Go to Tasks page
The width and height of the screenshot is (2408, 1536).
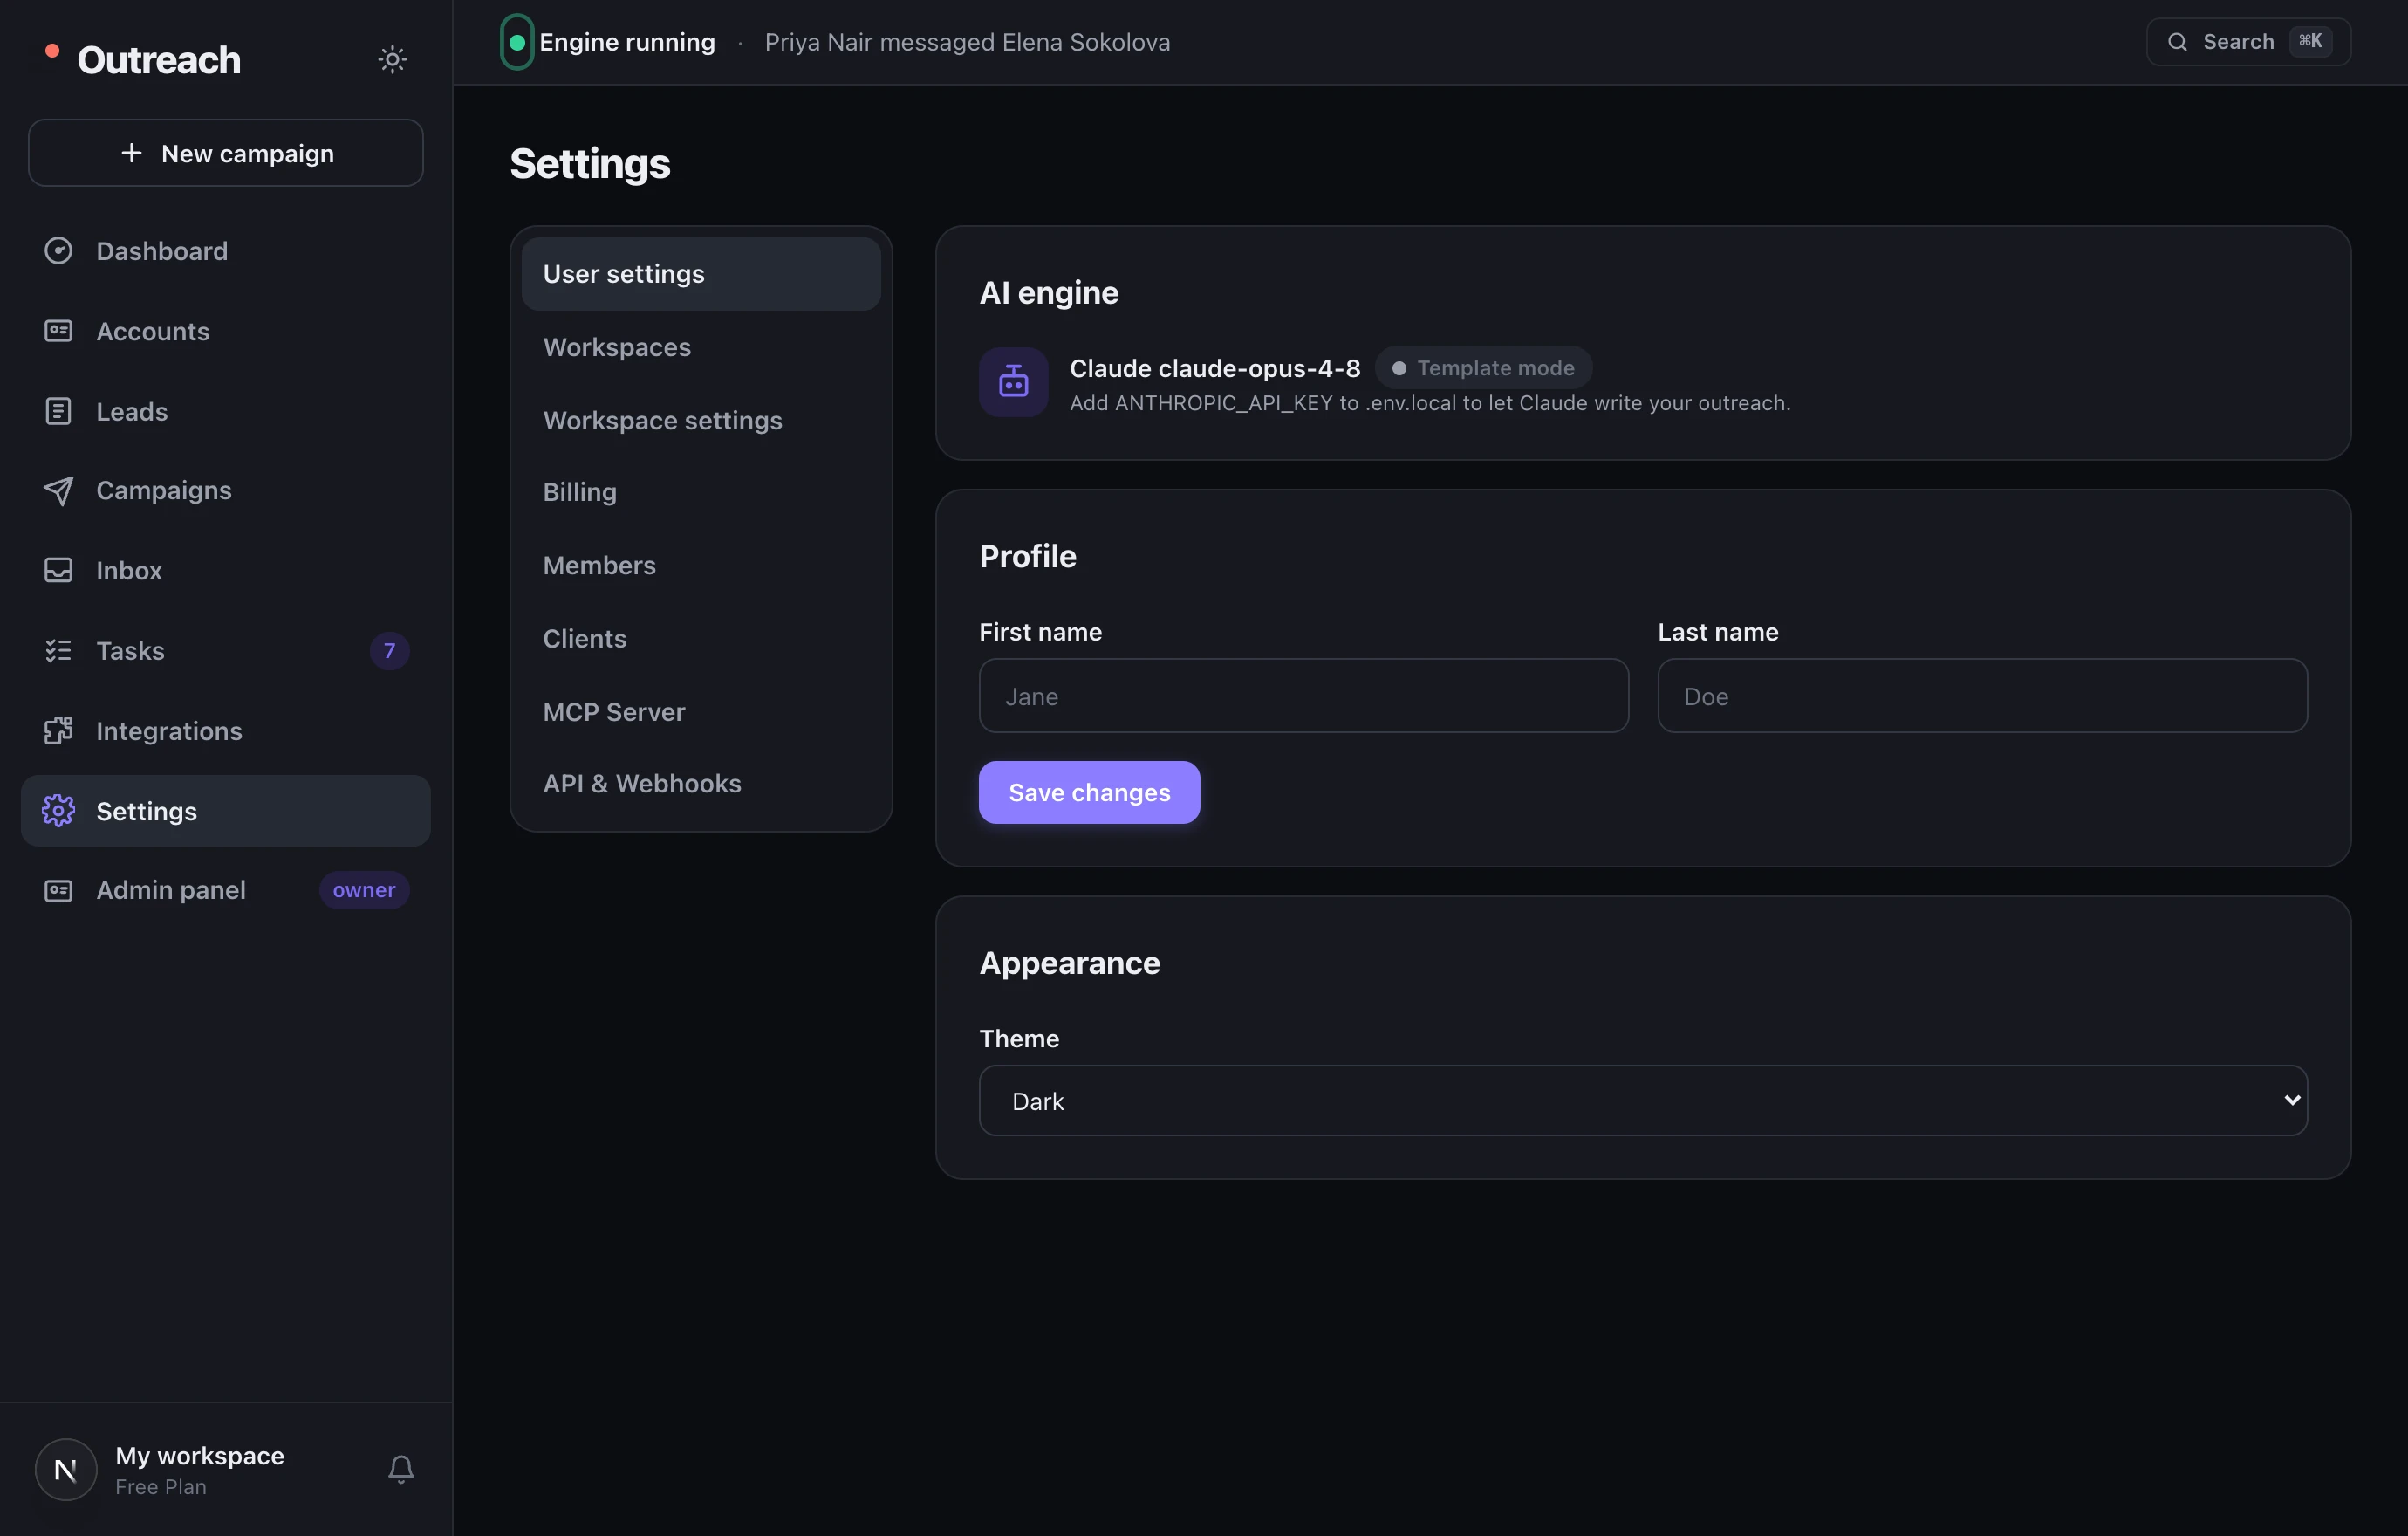(x=226, y=651)
